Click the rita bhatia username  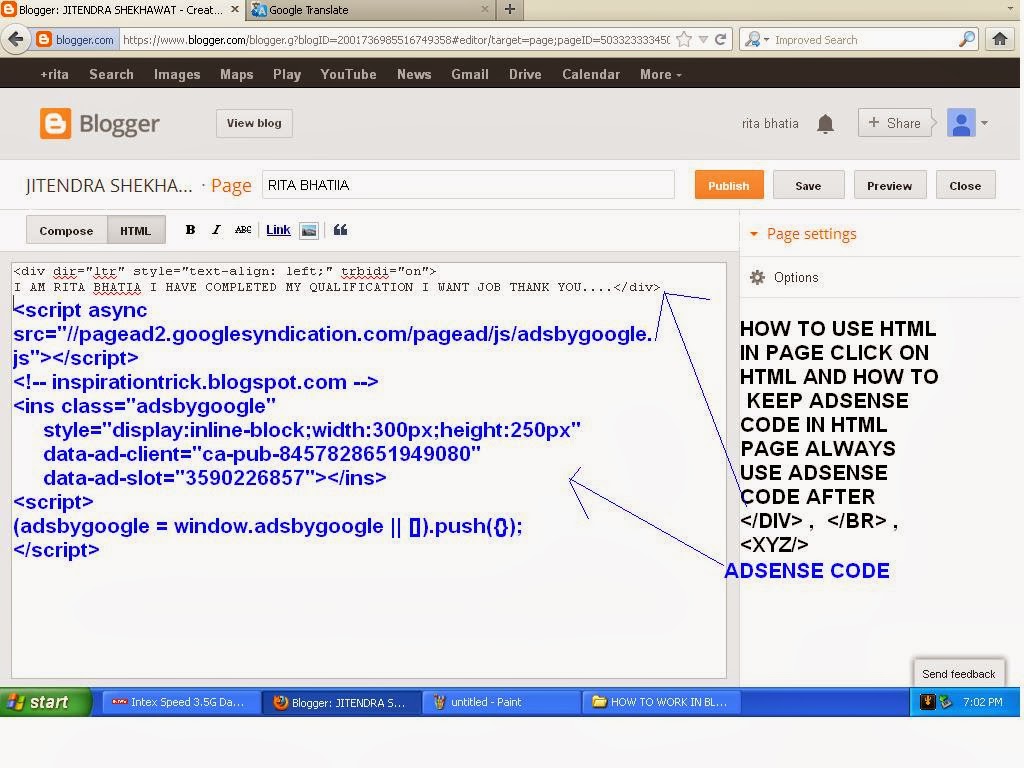(x=770, y=123)
